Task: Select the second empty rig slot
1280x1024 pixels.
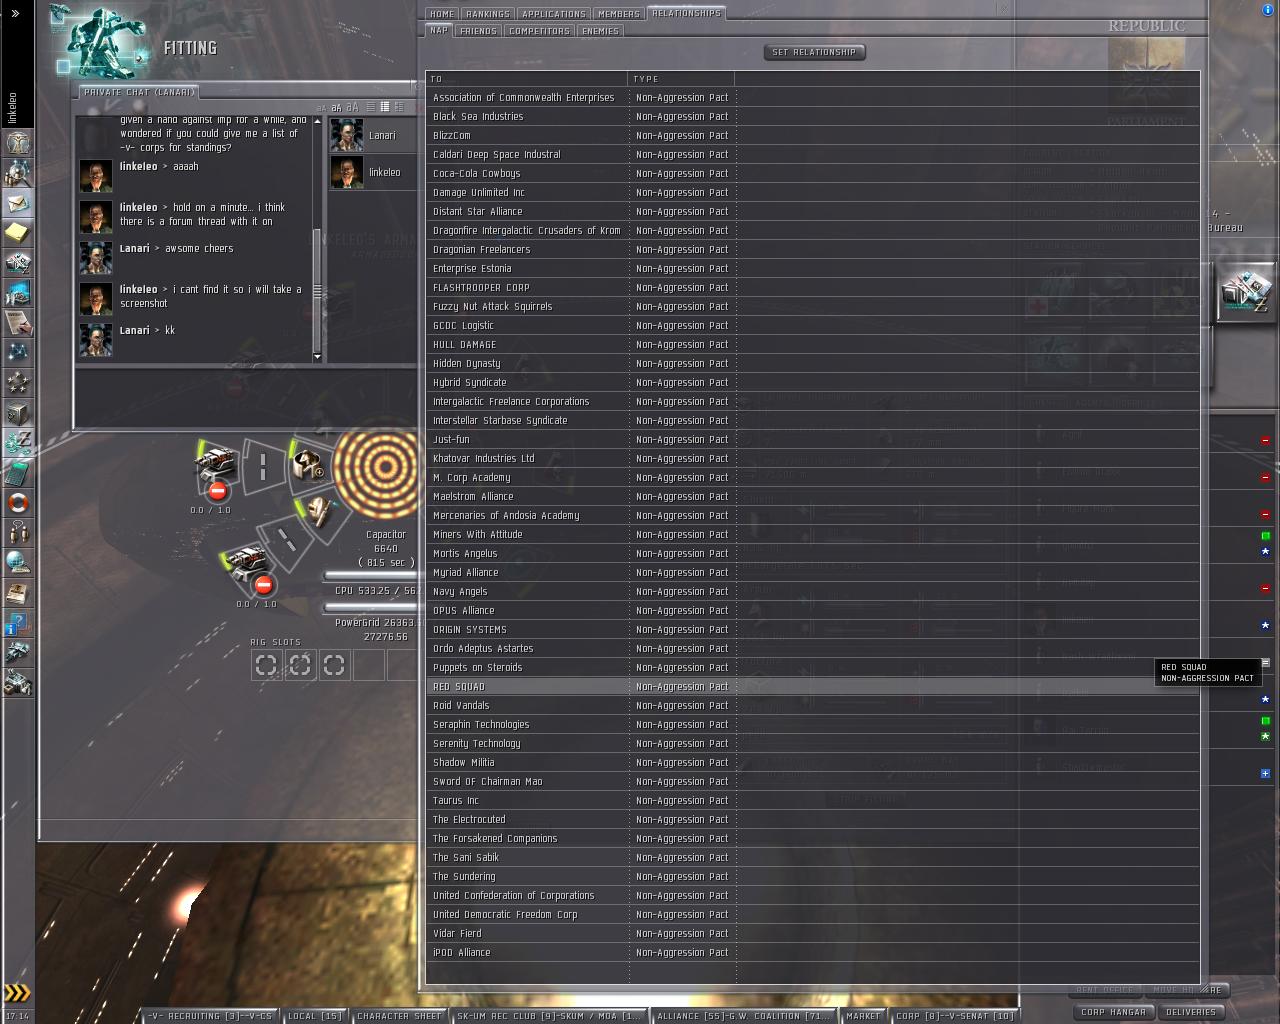Action: [x=300, y=664]
